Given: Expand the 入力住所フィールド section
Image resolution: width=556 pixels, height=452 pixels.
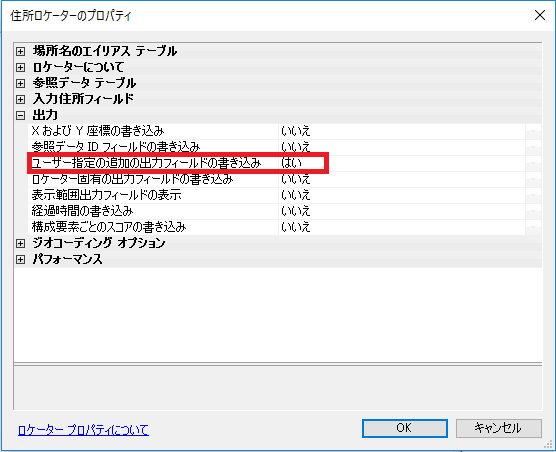Looking at the screenshot, I should (21, 99).
